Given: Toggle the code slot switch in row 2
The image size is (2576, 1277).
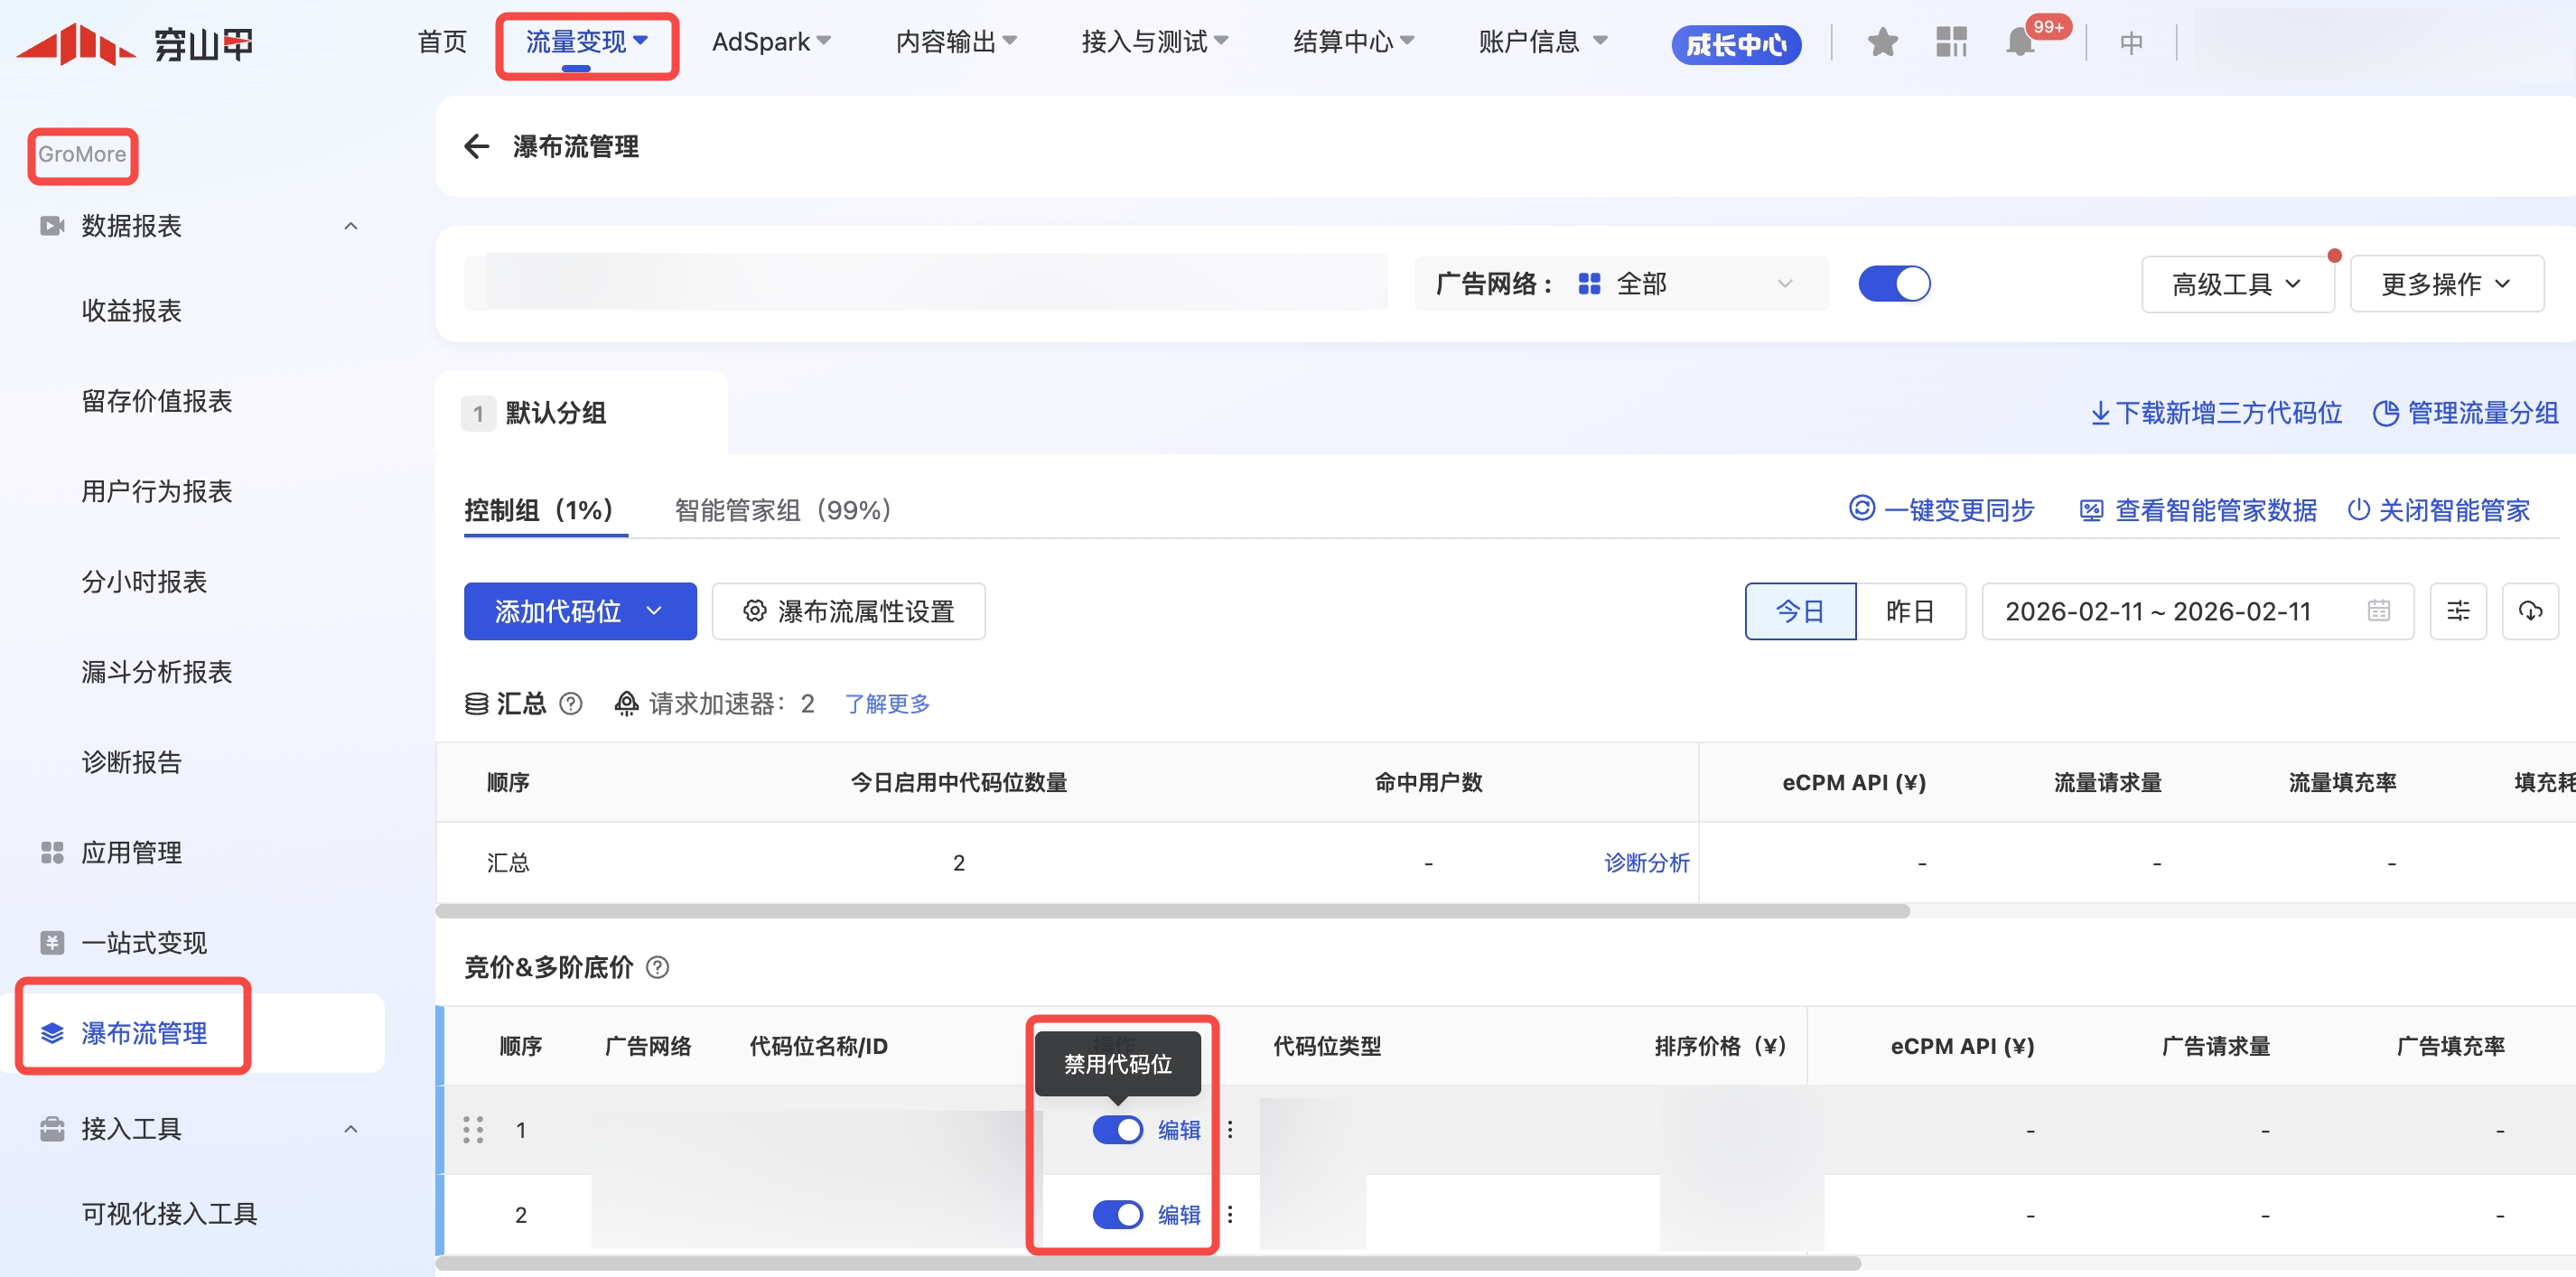Looking at the screenshot, I should [x=1117, y=1215].
